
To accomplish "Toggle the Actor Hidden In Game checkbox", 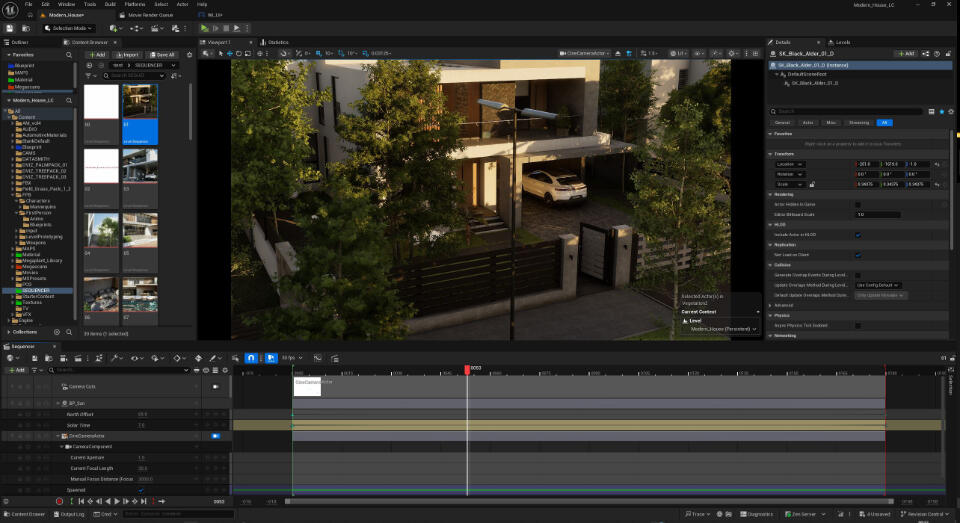I will 857,205.
